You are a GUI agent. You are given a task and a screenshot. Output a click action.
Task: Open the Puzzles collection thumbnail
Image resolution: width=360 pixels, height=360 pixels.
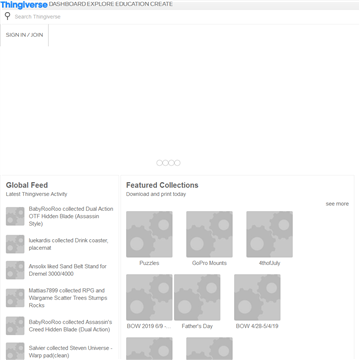coord(149,234)
